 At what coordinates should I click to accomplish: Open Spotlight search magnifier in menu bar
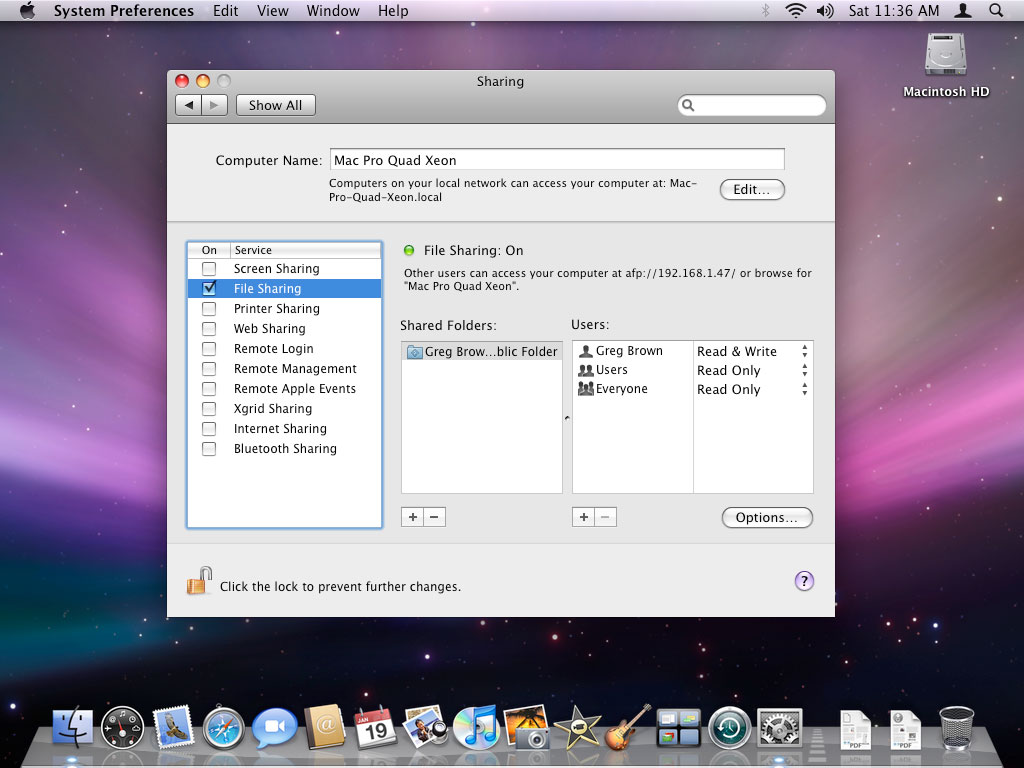click(996, 10)
